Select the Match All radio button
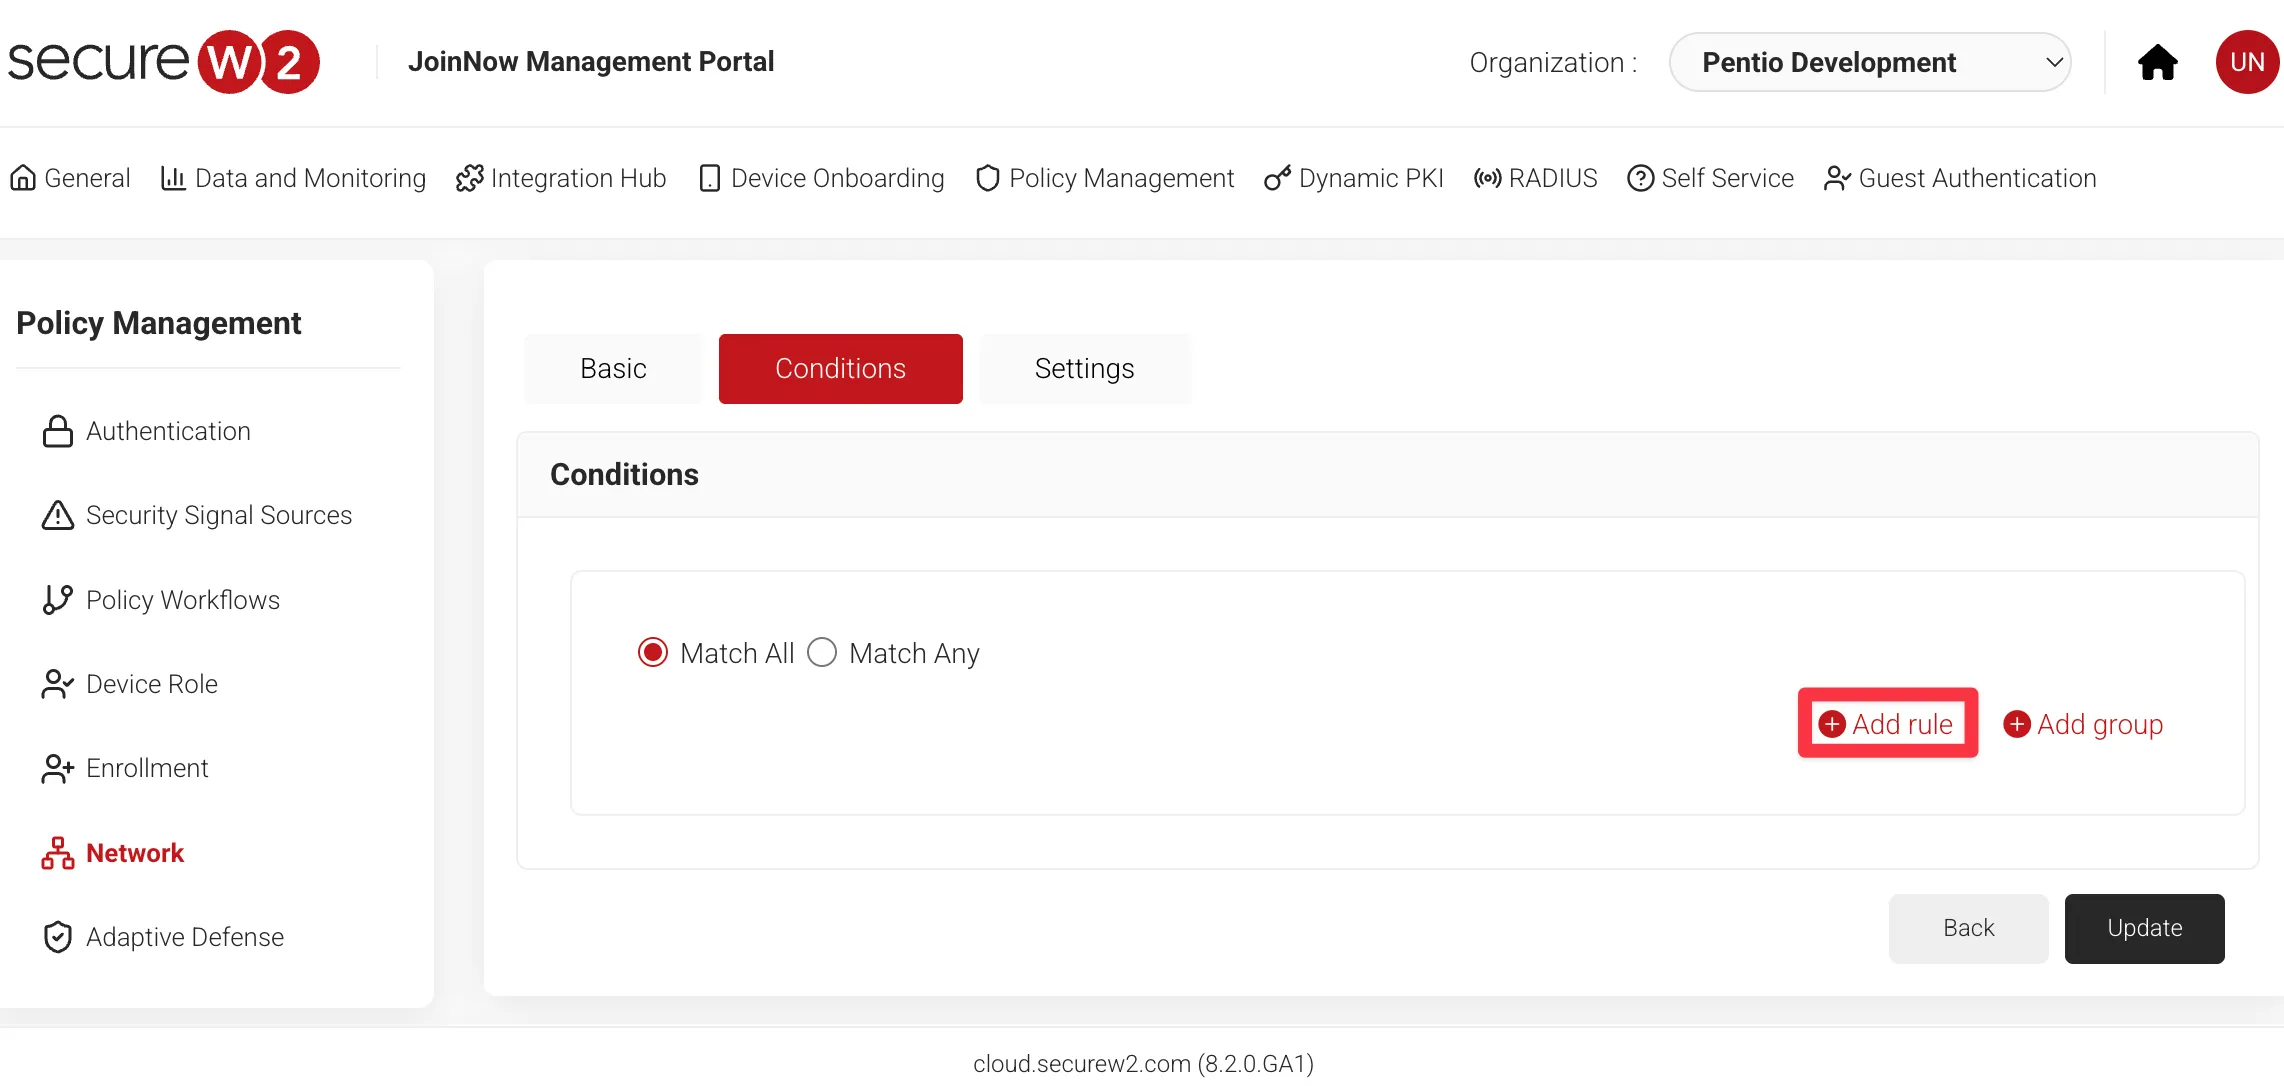The width and height of the screenshot is (2284, 1086). point(653,653)
